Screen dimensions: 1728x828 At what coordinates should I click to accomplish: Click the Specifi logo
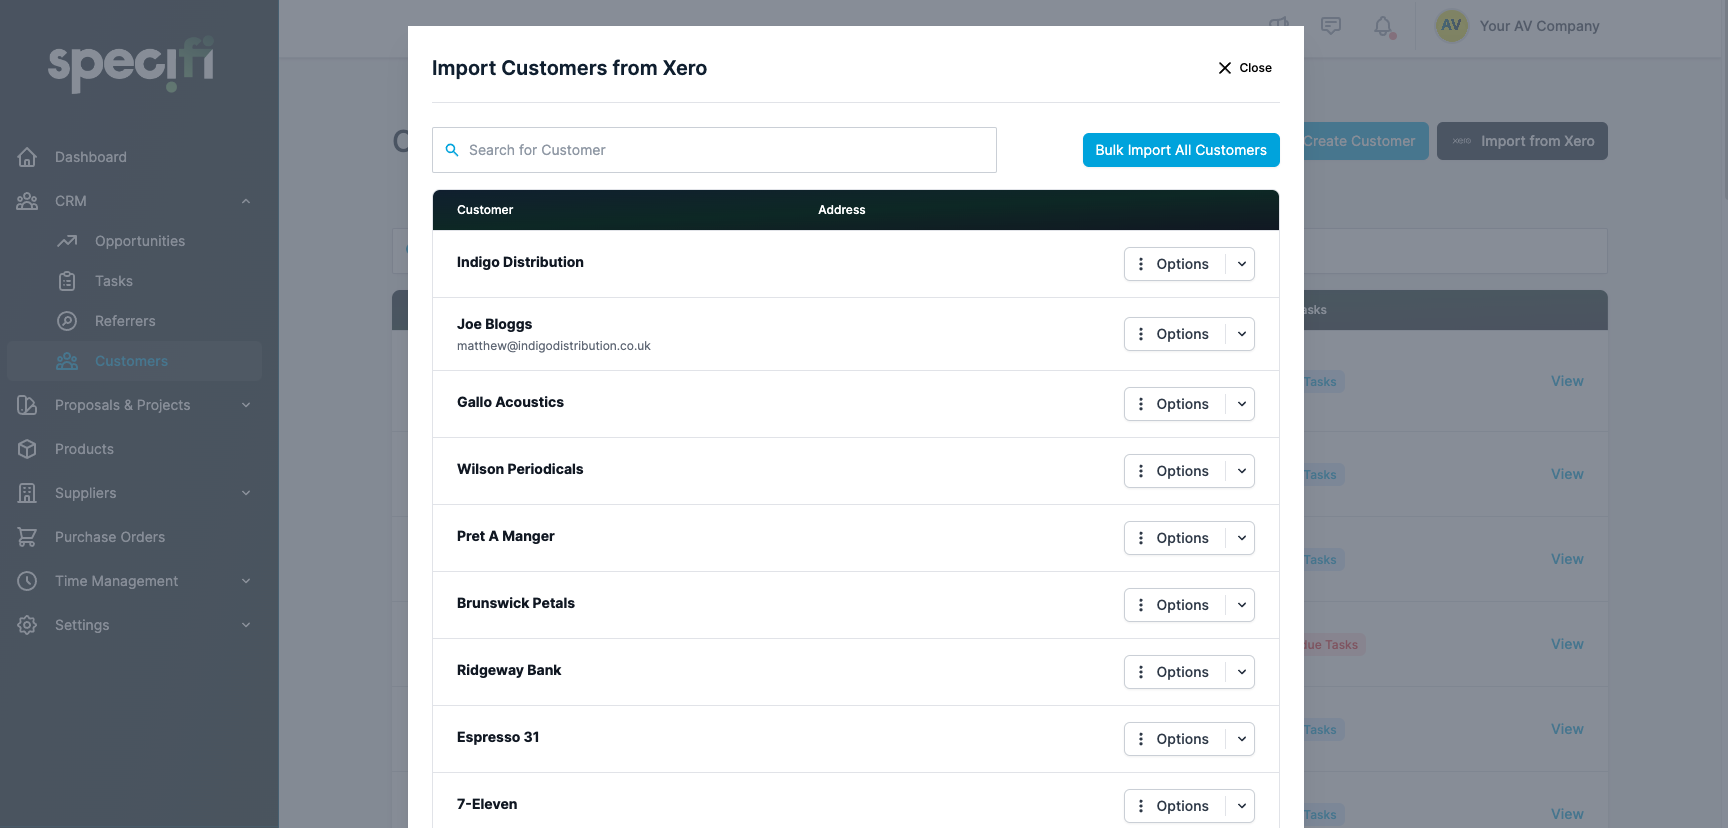(131, 65)
